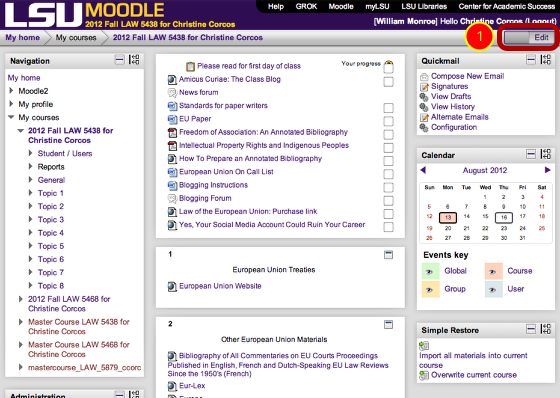This screenshot has width=560, height=398.
Task: Expand Student / Users node
Action: point(30,153)
